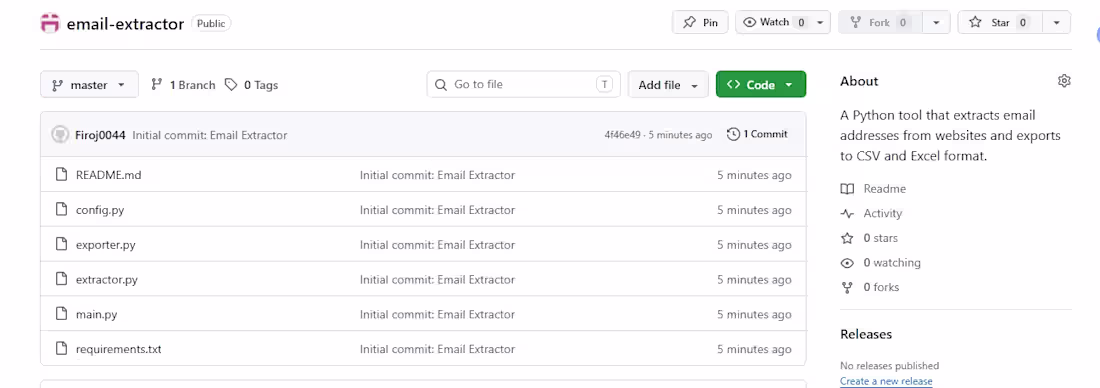Viewport: 1100px width, 388px height.
Task: Go to the Readme link in About
Action: (884, 189)
